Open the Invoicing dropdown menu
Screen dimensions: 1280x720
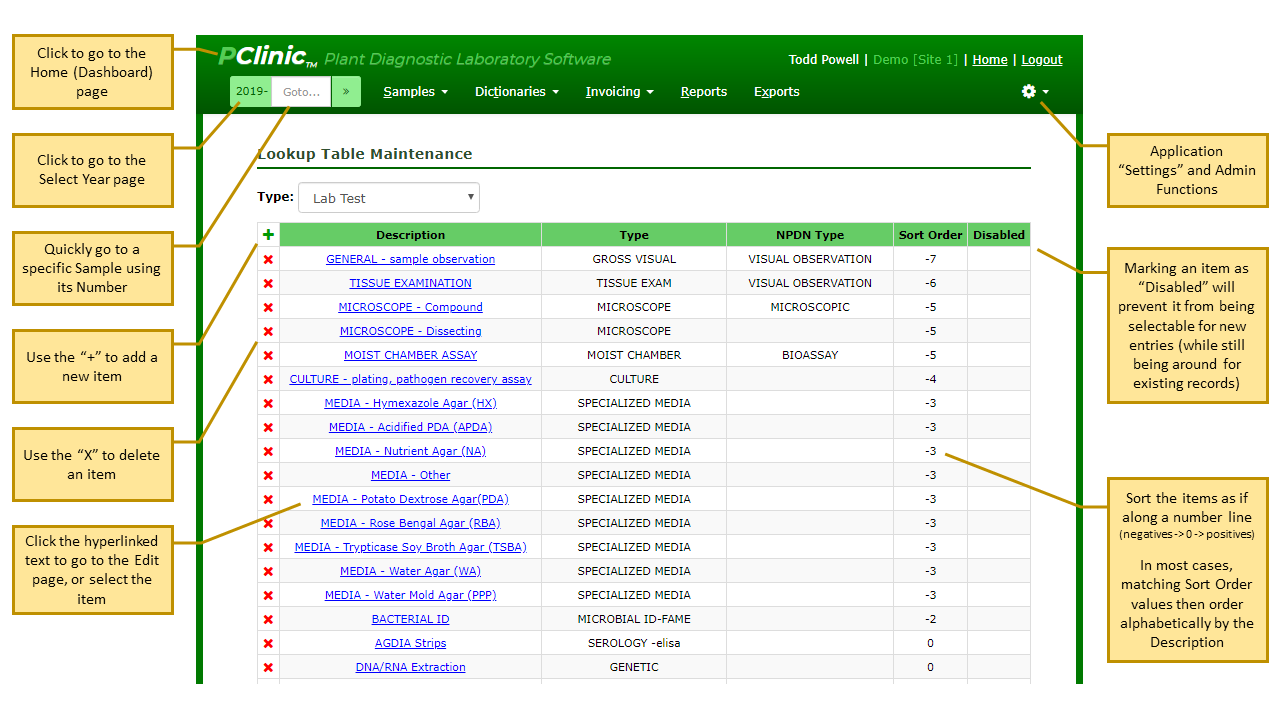(619, 91)
